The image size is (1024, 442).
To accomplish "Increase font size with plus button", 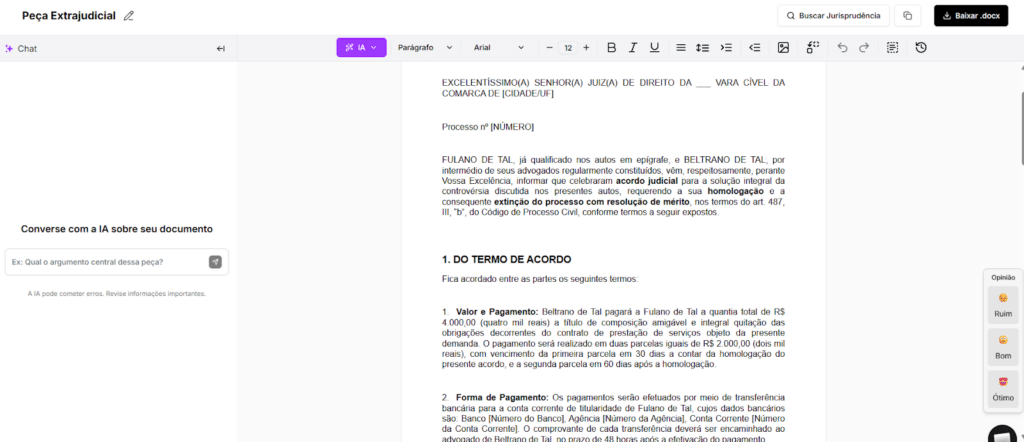I will [586, 48].
